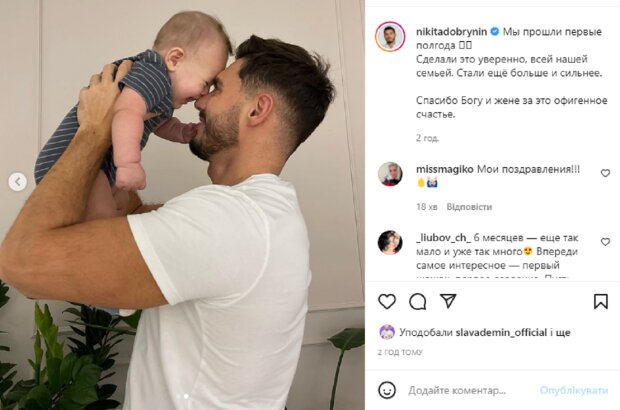Open the emoji picker smiley icon

tap(387, 390)
